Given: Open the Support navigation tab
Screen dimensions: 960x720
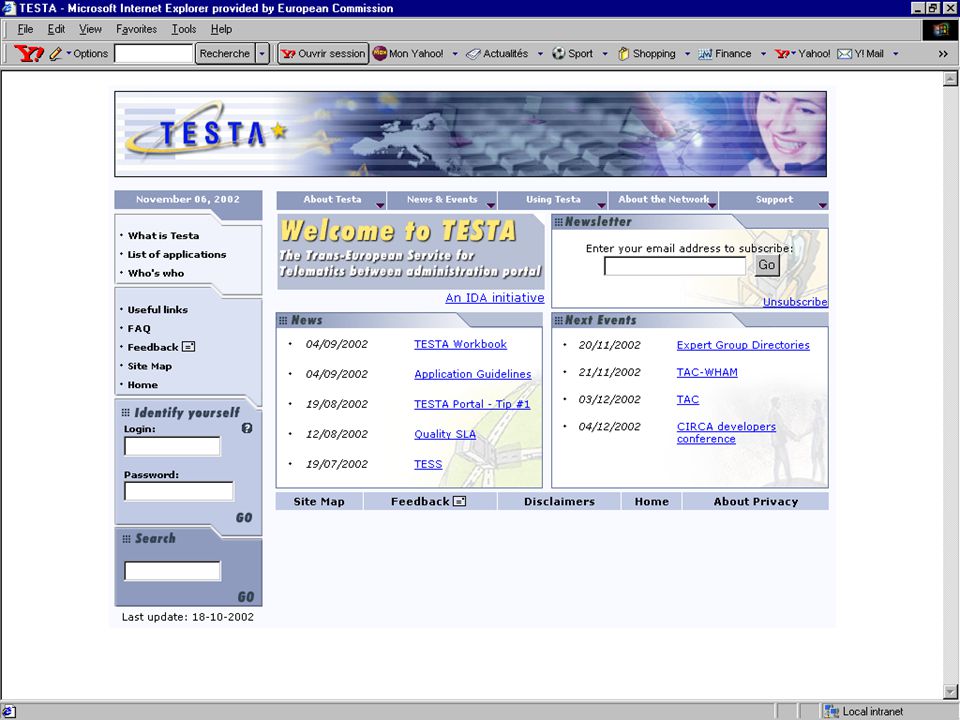Looking at the screenshot, I should (774, 200).
